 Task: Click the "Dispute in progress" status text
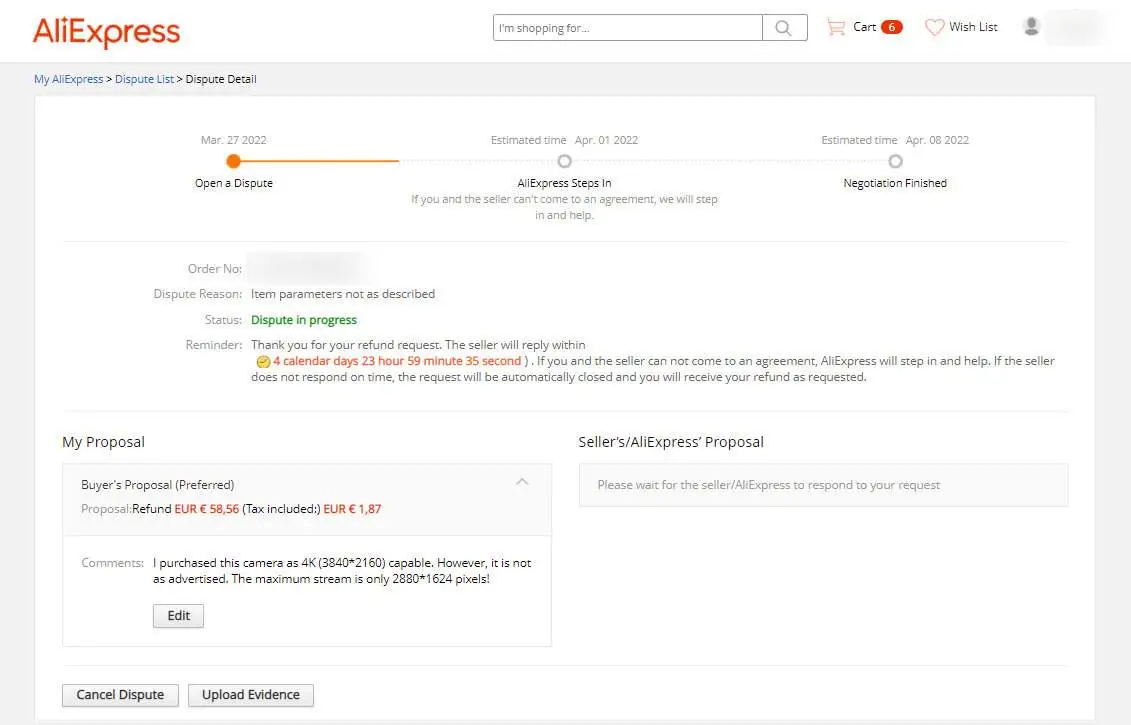(304, 320)
